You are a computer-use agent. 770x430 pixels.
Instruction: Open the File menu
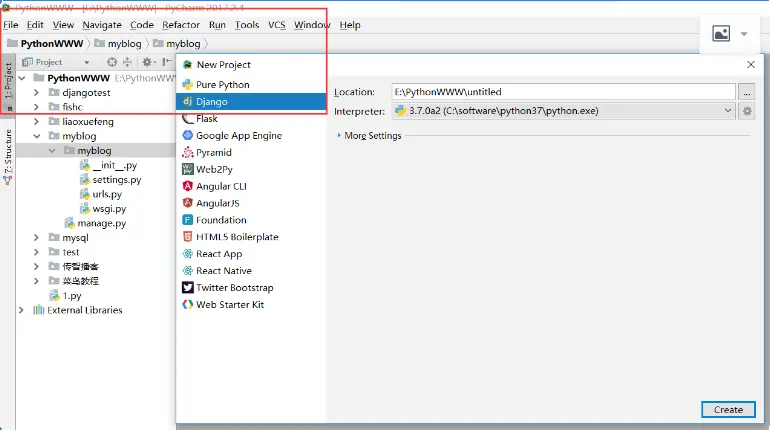(x=11, y=25)
